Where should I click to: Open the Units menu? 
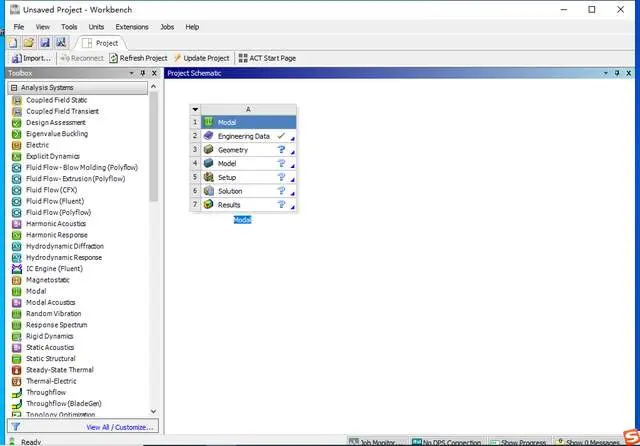click(x=96, y=27)
